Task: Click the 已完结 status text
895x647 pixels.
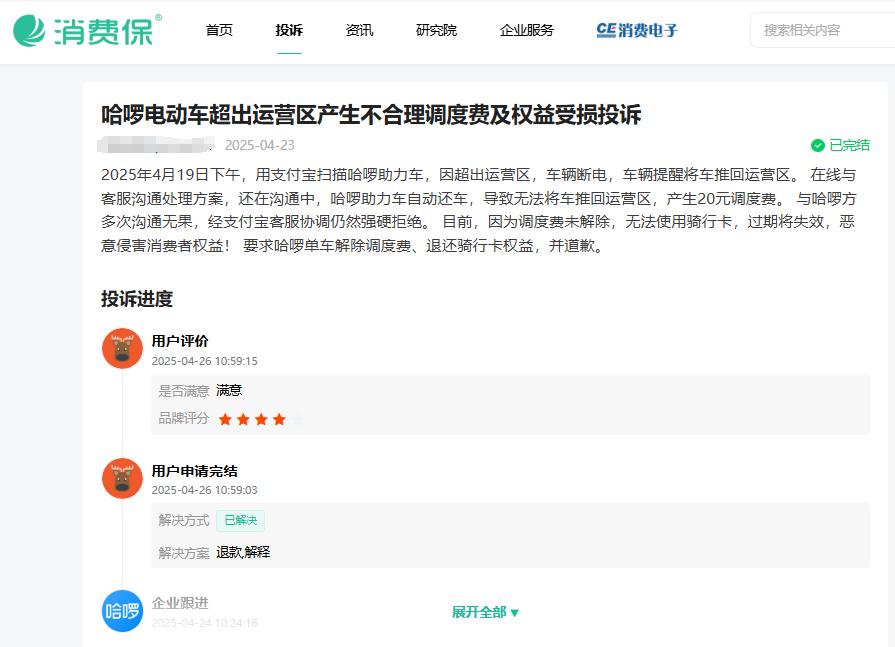Action: coord(849,145)
